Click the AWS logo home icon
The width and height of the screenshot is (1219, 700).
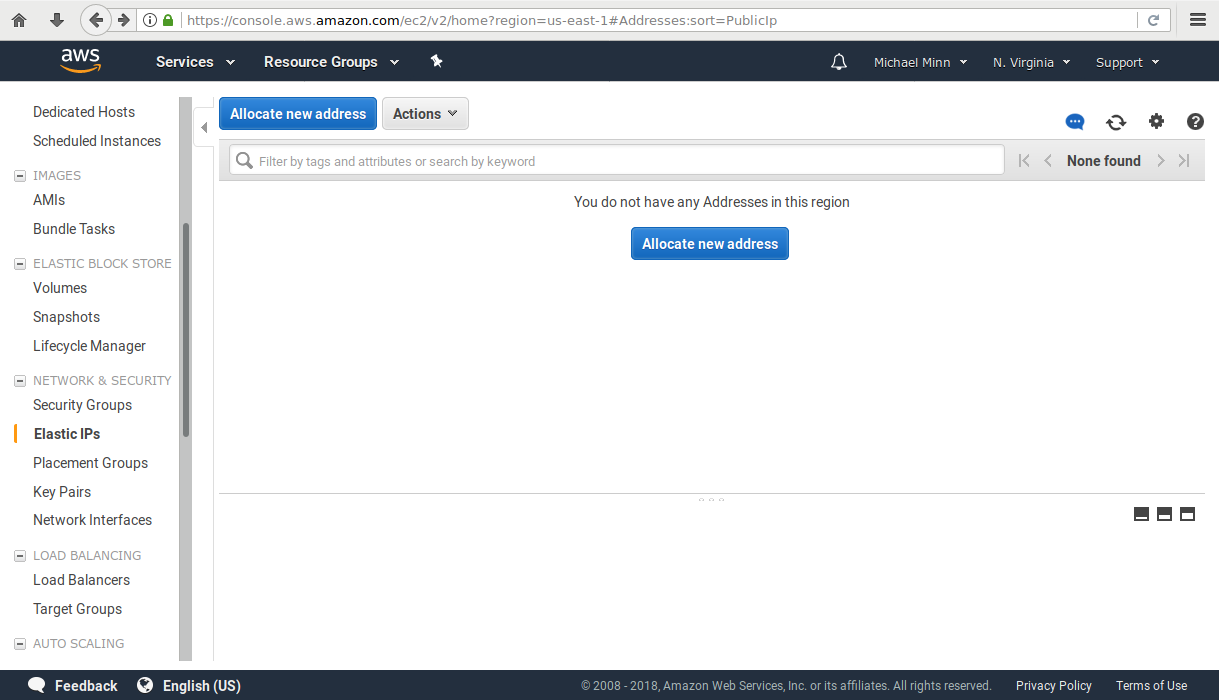[x=80, y=61]
